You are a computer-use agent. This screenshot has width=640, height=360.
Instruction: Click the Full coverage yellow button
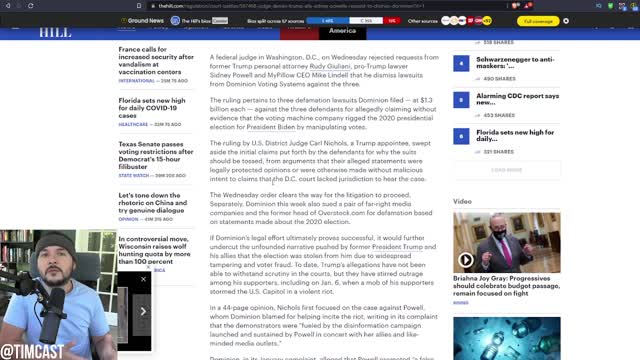pos(538,21)
